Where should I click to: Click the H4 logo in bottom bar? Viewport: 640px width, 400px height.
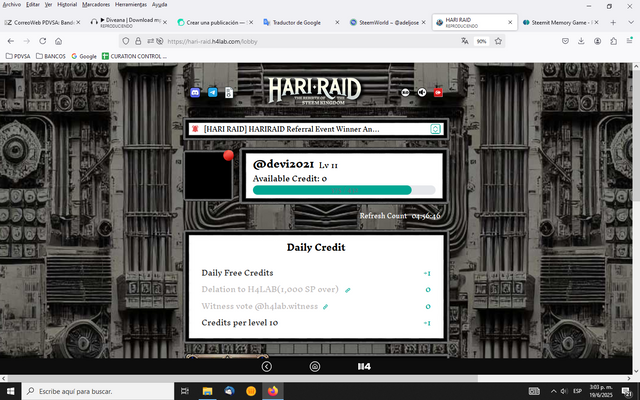pyautogui.click(x=364, y=367)
